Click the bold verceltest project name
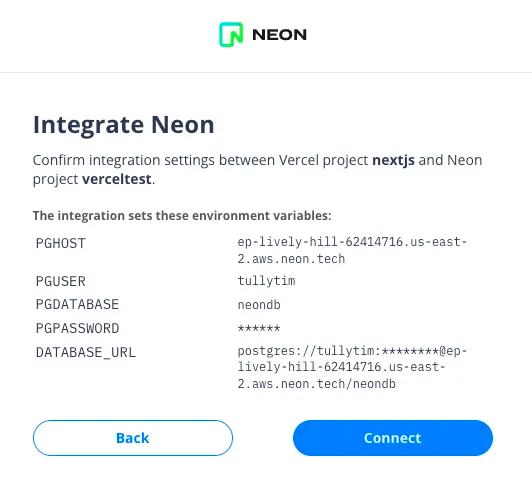The height and width of the screenshot is (488, 532). coord(117,179)
